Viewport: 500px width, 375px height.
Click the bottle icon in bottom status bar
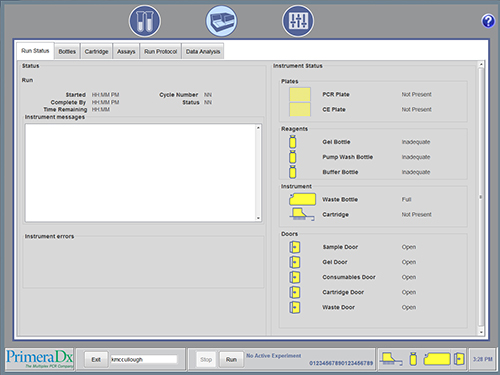(413, 359)
